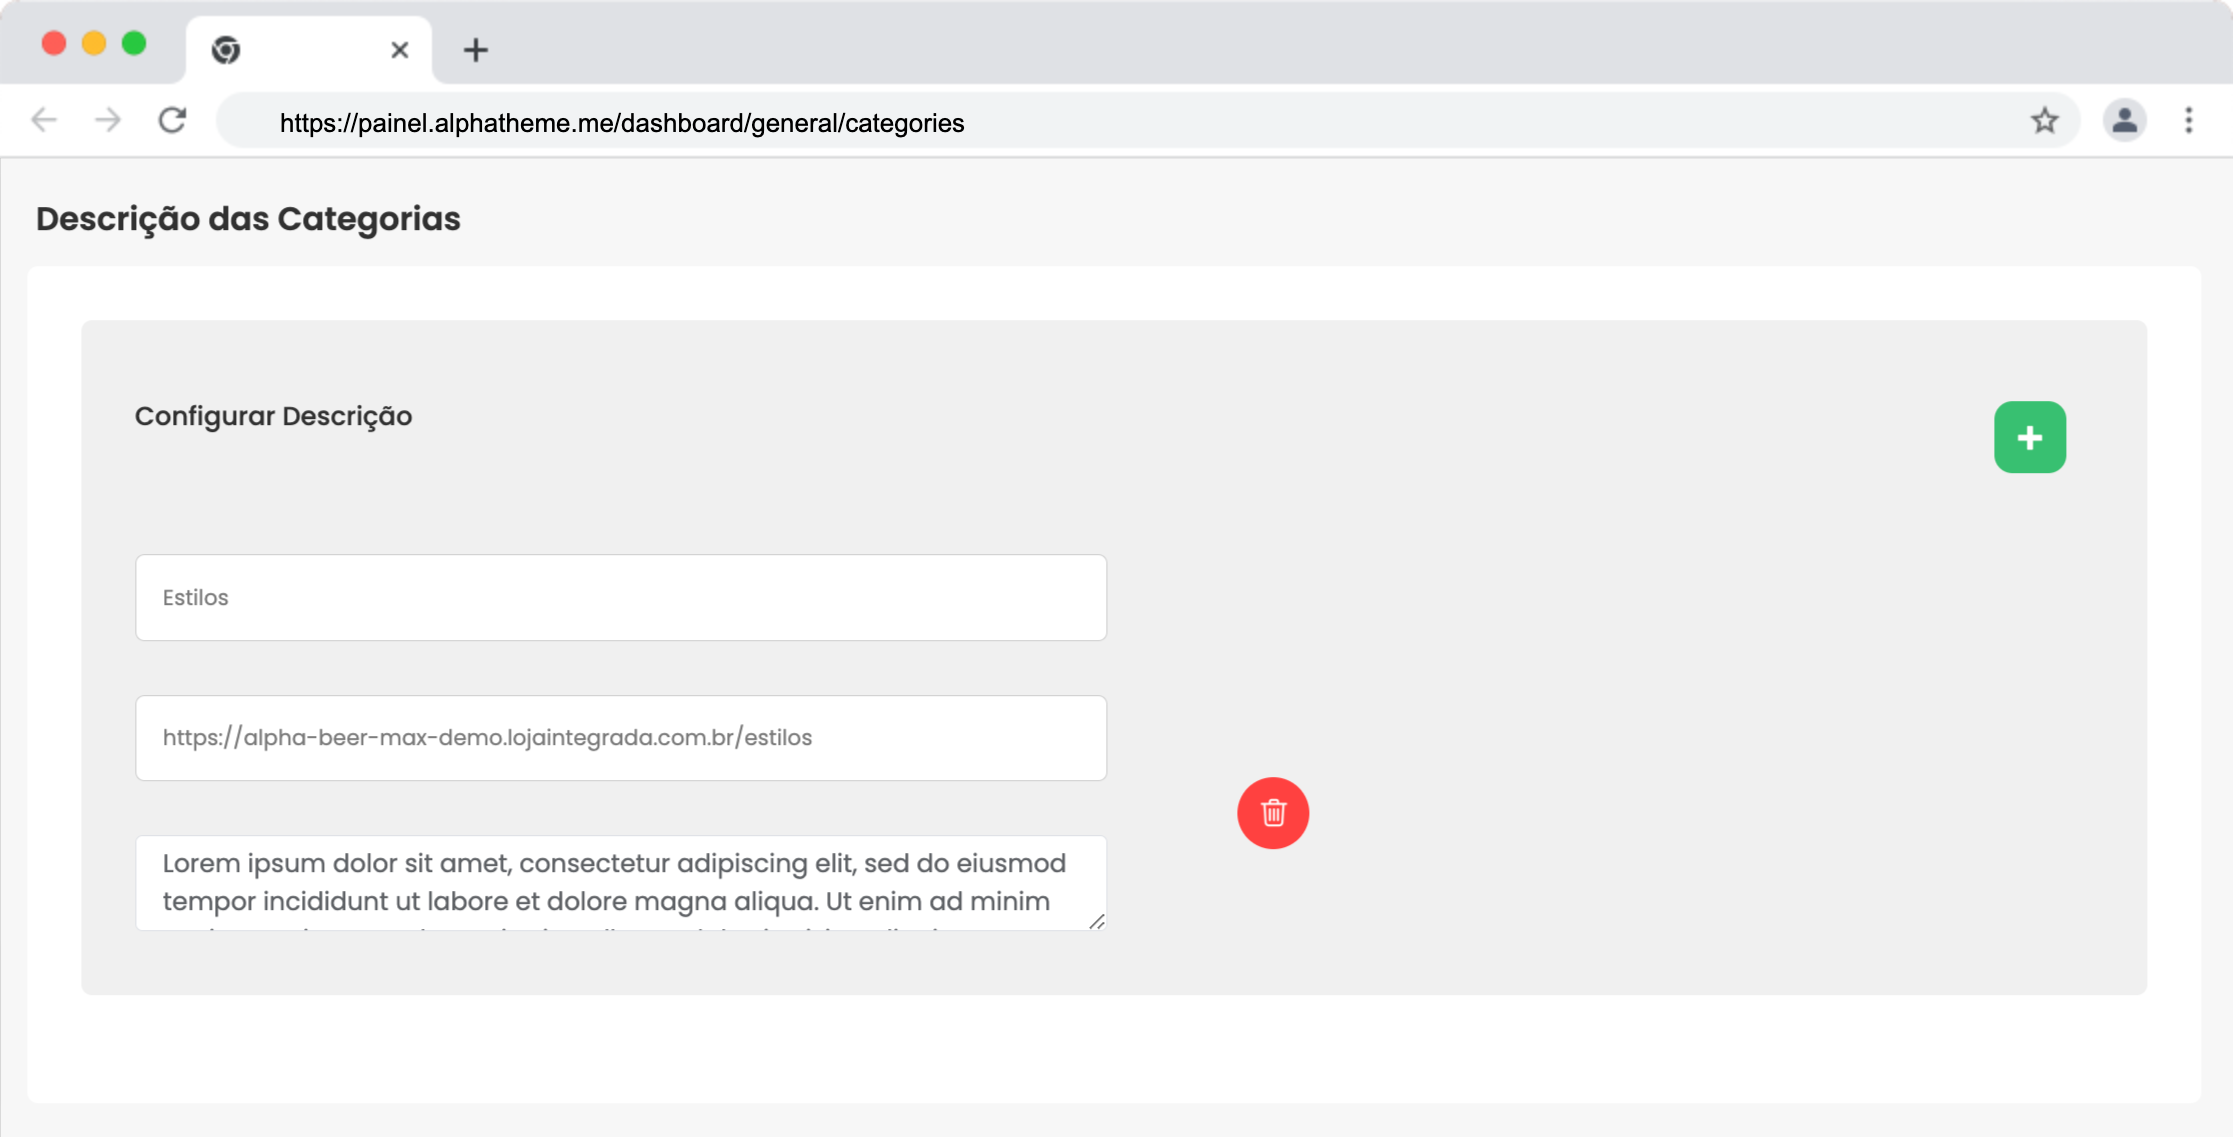2233x1137 pixels.
Task: Click the green add description plus button
Action: coord(2029,437)
